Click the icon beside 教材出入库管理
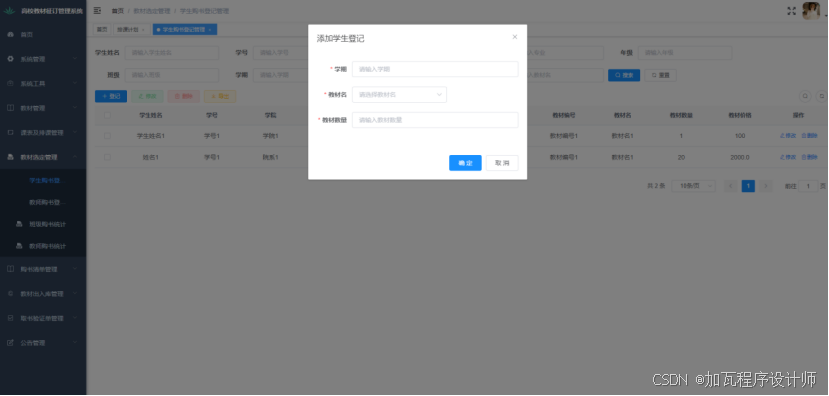 coord(11,293)
